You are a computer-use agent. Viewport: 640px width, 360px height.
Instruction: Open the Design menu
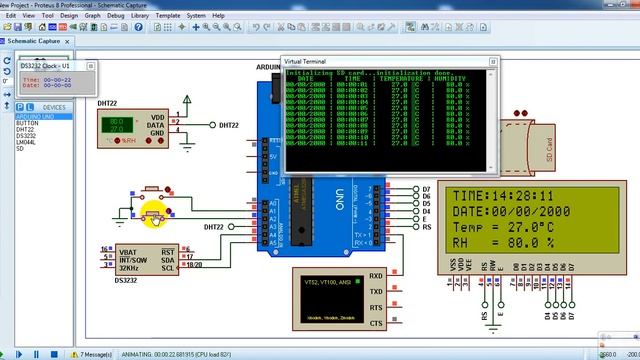[69, 16]
